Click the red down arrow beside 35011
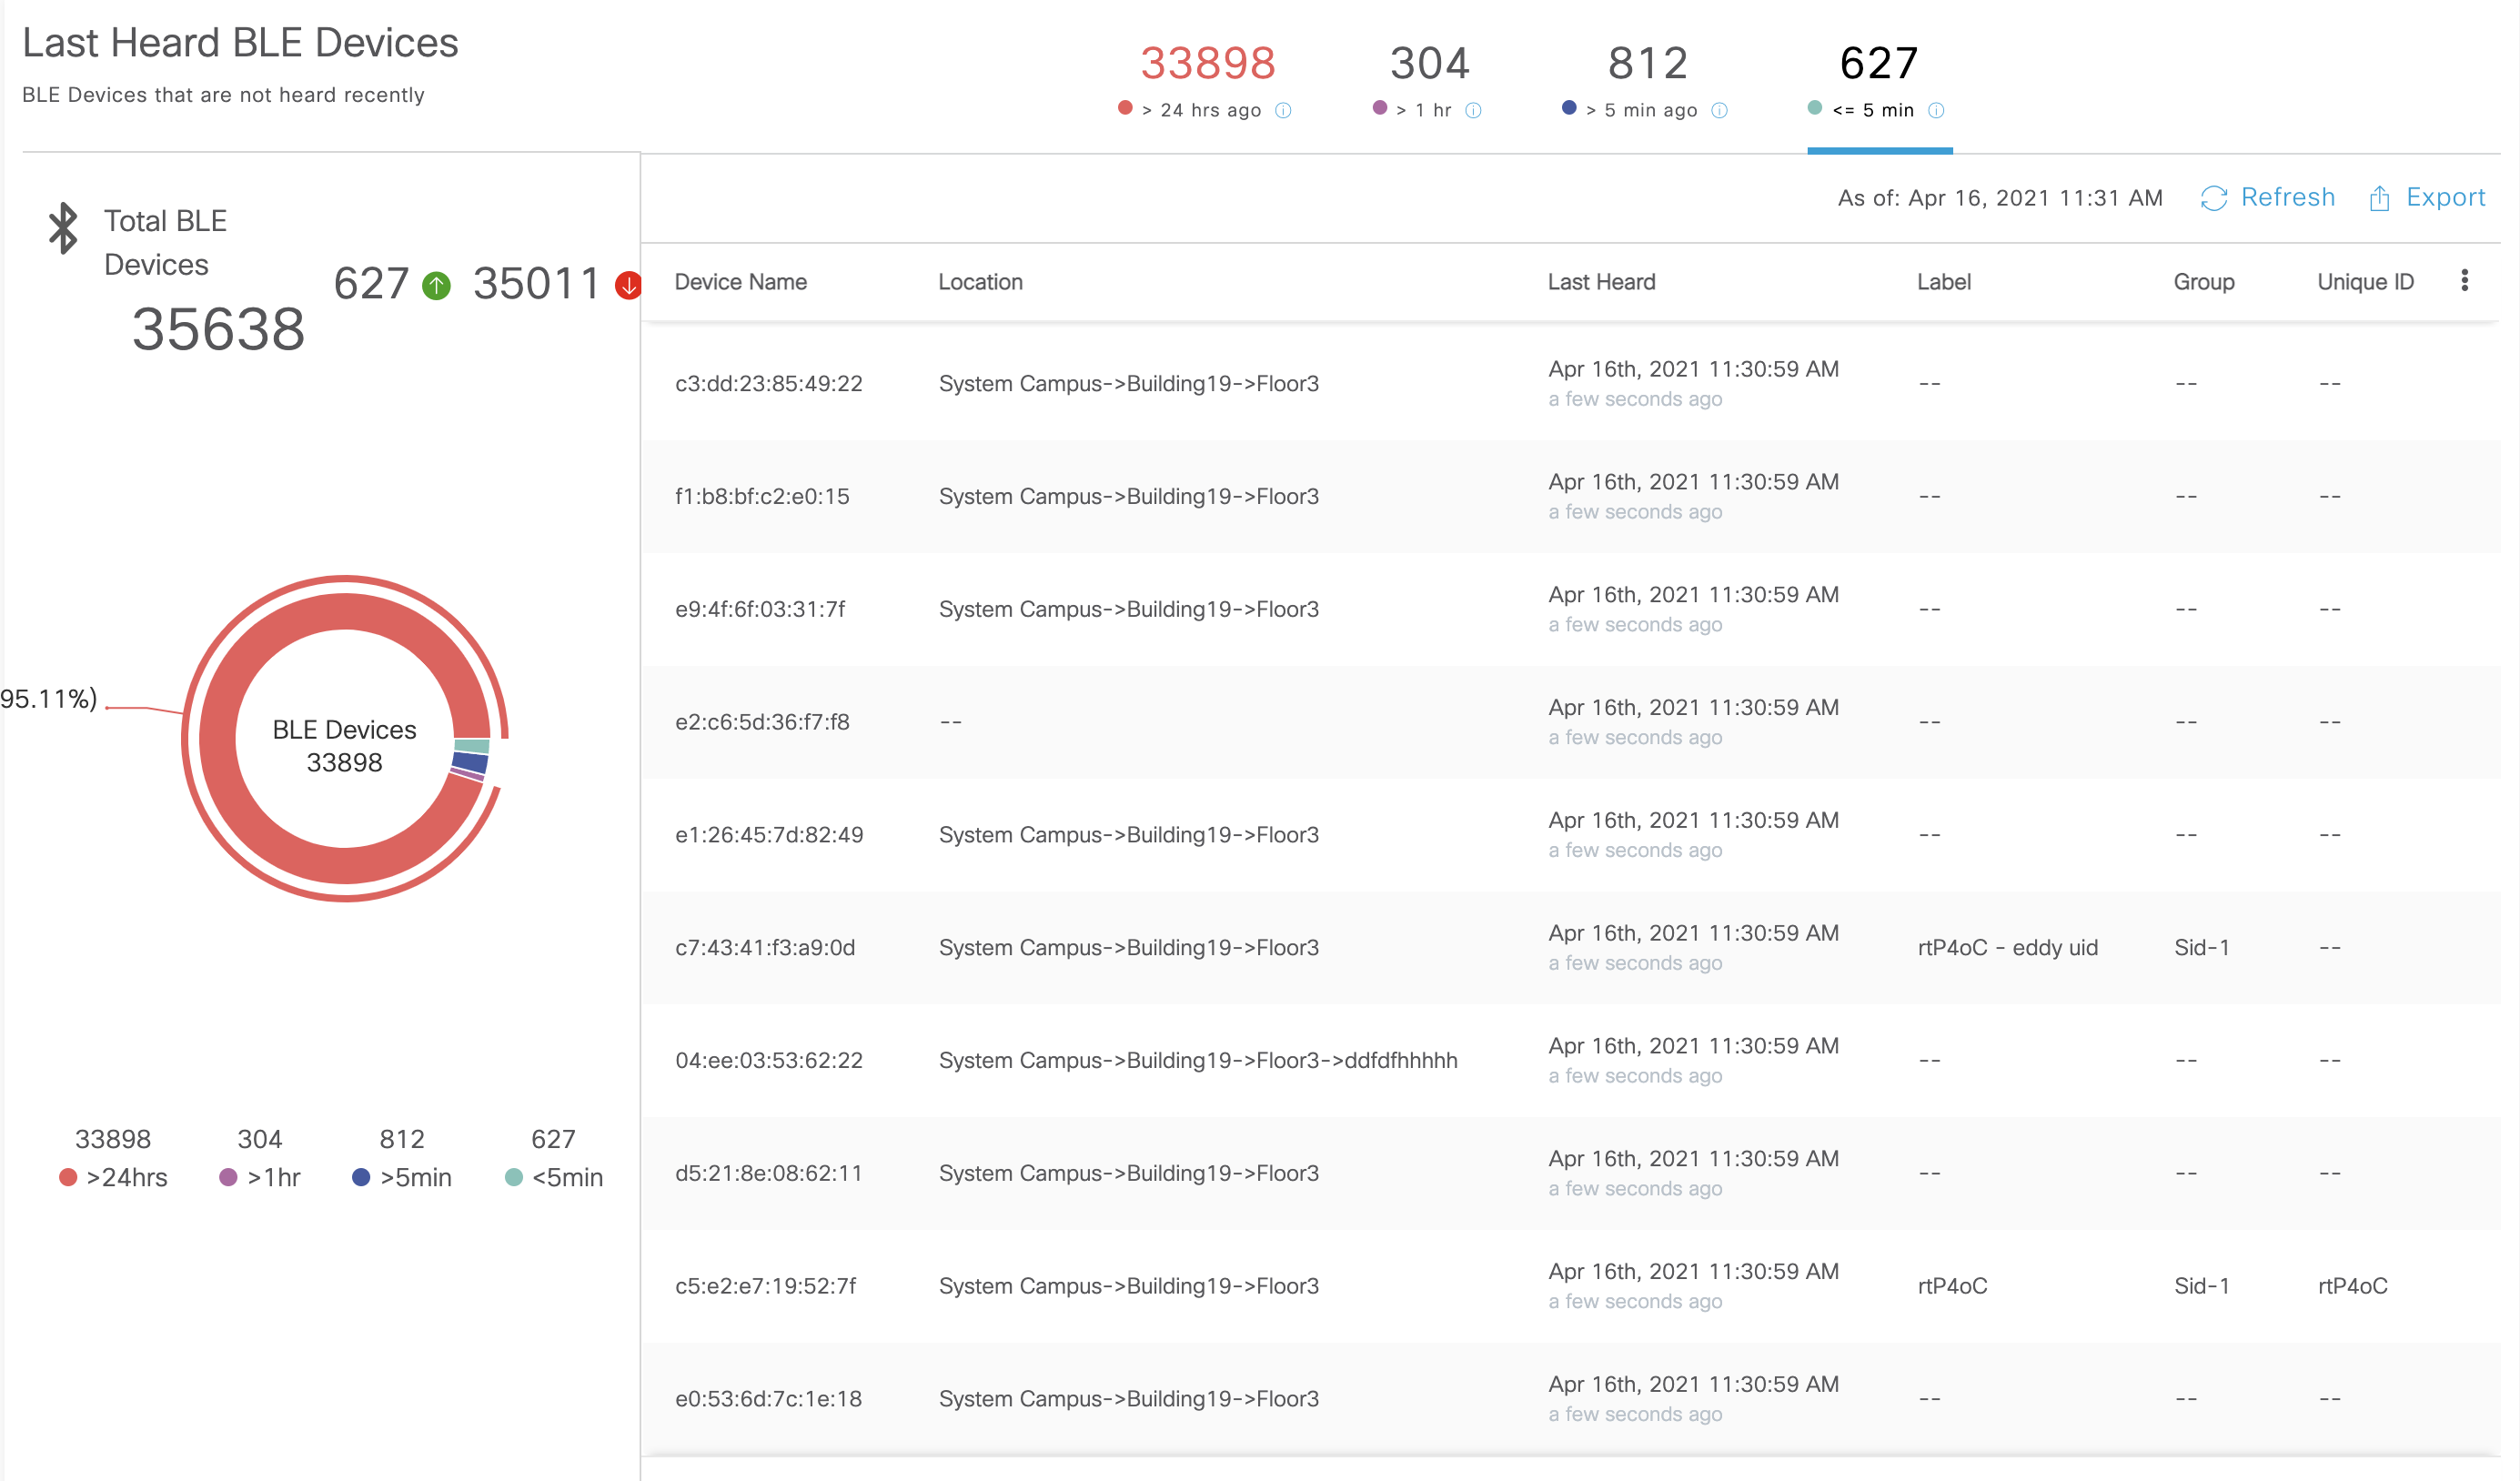This screenshot has width=2520, height=1481. [627, 286]
